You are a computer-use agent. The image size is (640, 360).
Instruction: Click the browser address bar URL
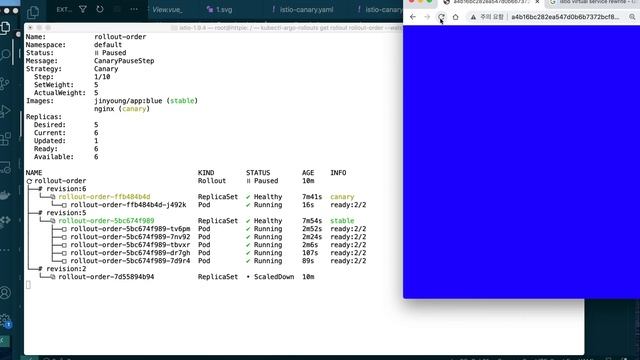565,17
